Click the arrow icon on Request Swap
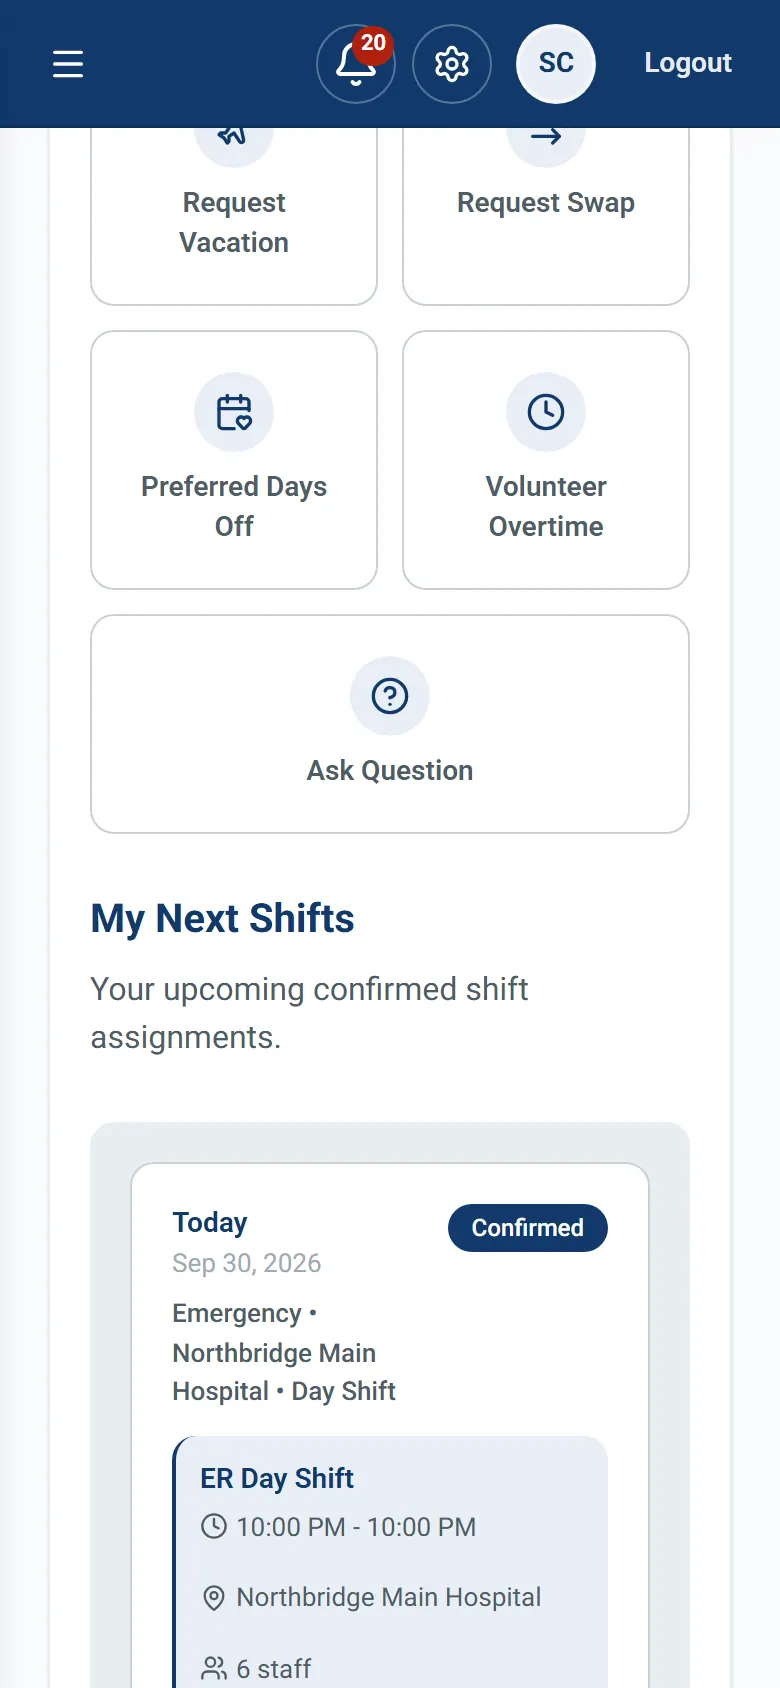The height and width of the screenshot is (1688, 780). coord(546,137)
